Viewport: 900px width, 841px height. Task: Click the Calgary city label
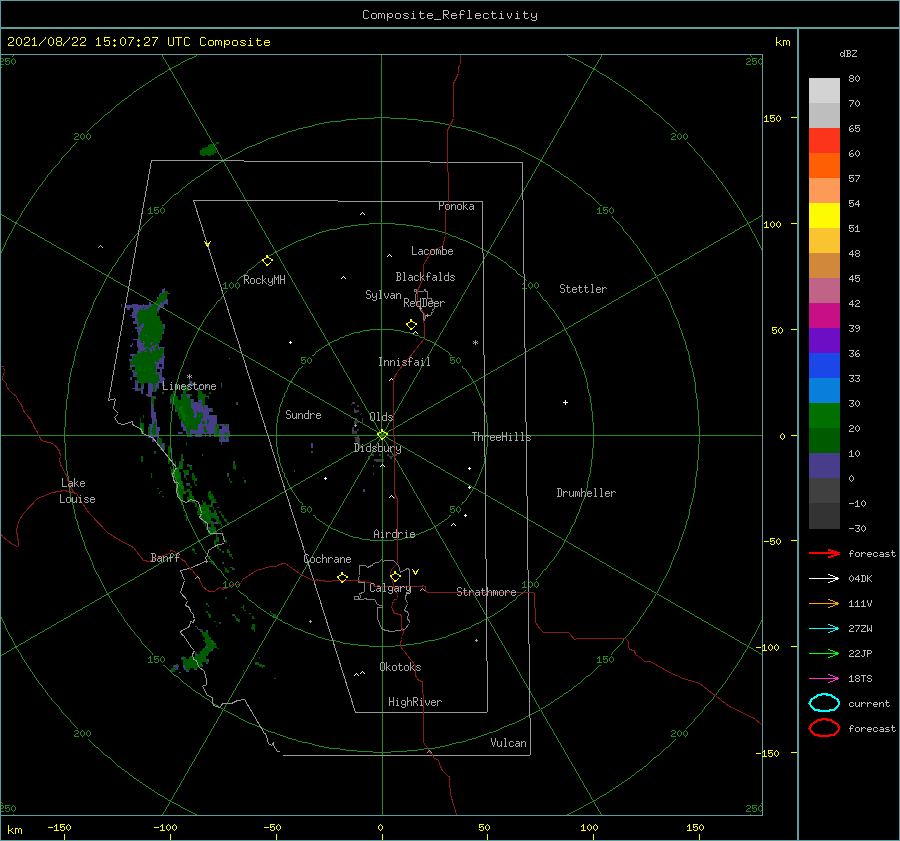[390, 588]
